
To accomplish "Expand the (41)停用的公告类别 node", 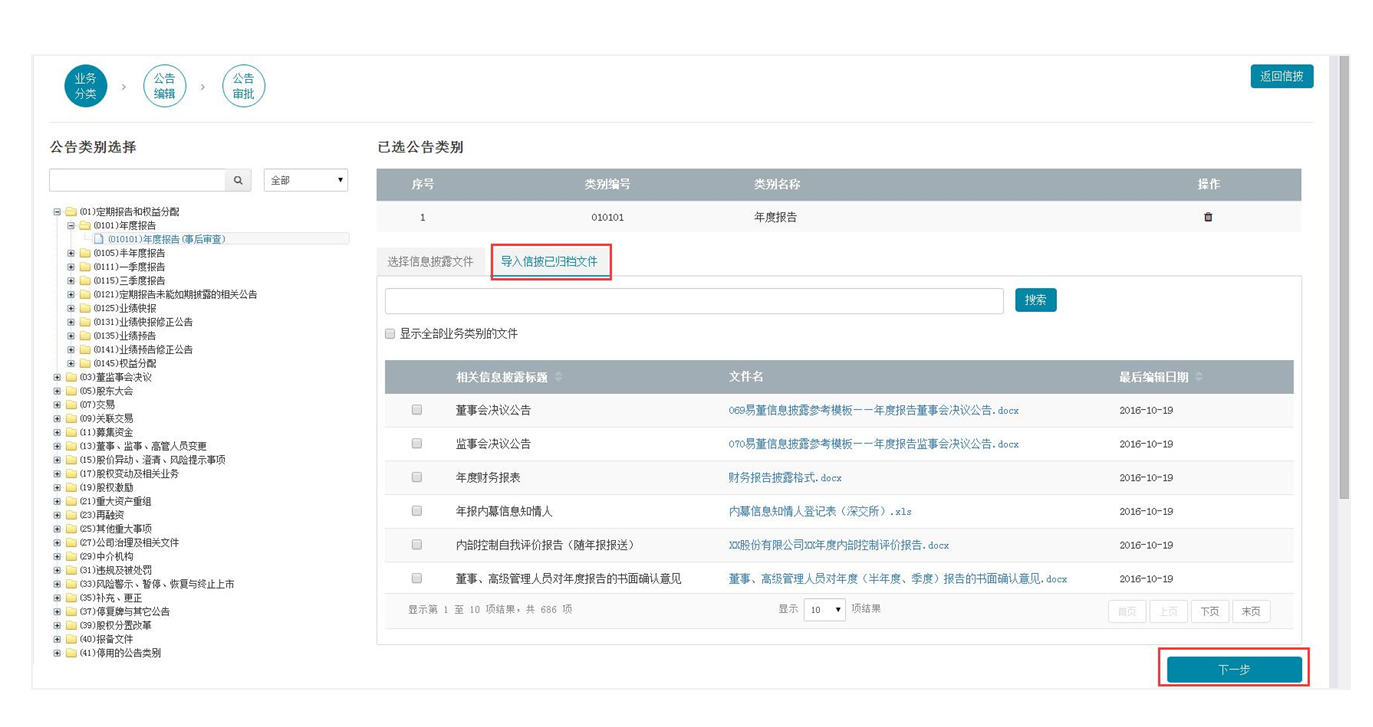I will click(x=57, y=653).
